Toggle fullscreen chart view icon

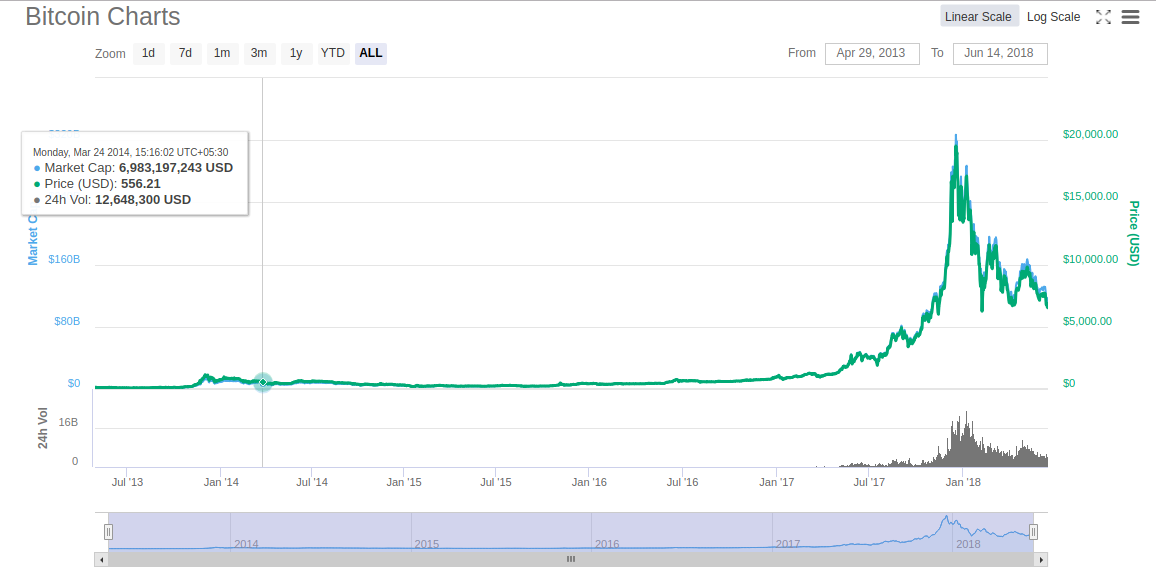(1103, 17)
